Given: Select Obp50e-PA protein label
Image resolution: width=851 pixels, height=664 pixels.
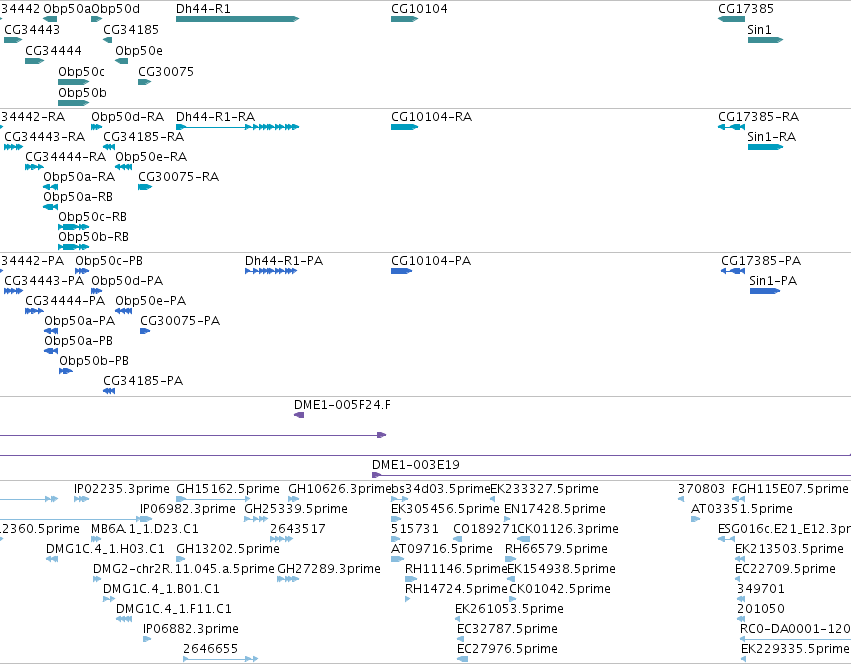Looking at the screenshot, I should pos(150,301).
